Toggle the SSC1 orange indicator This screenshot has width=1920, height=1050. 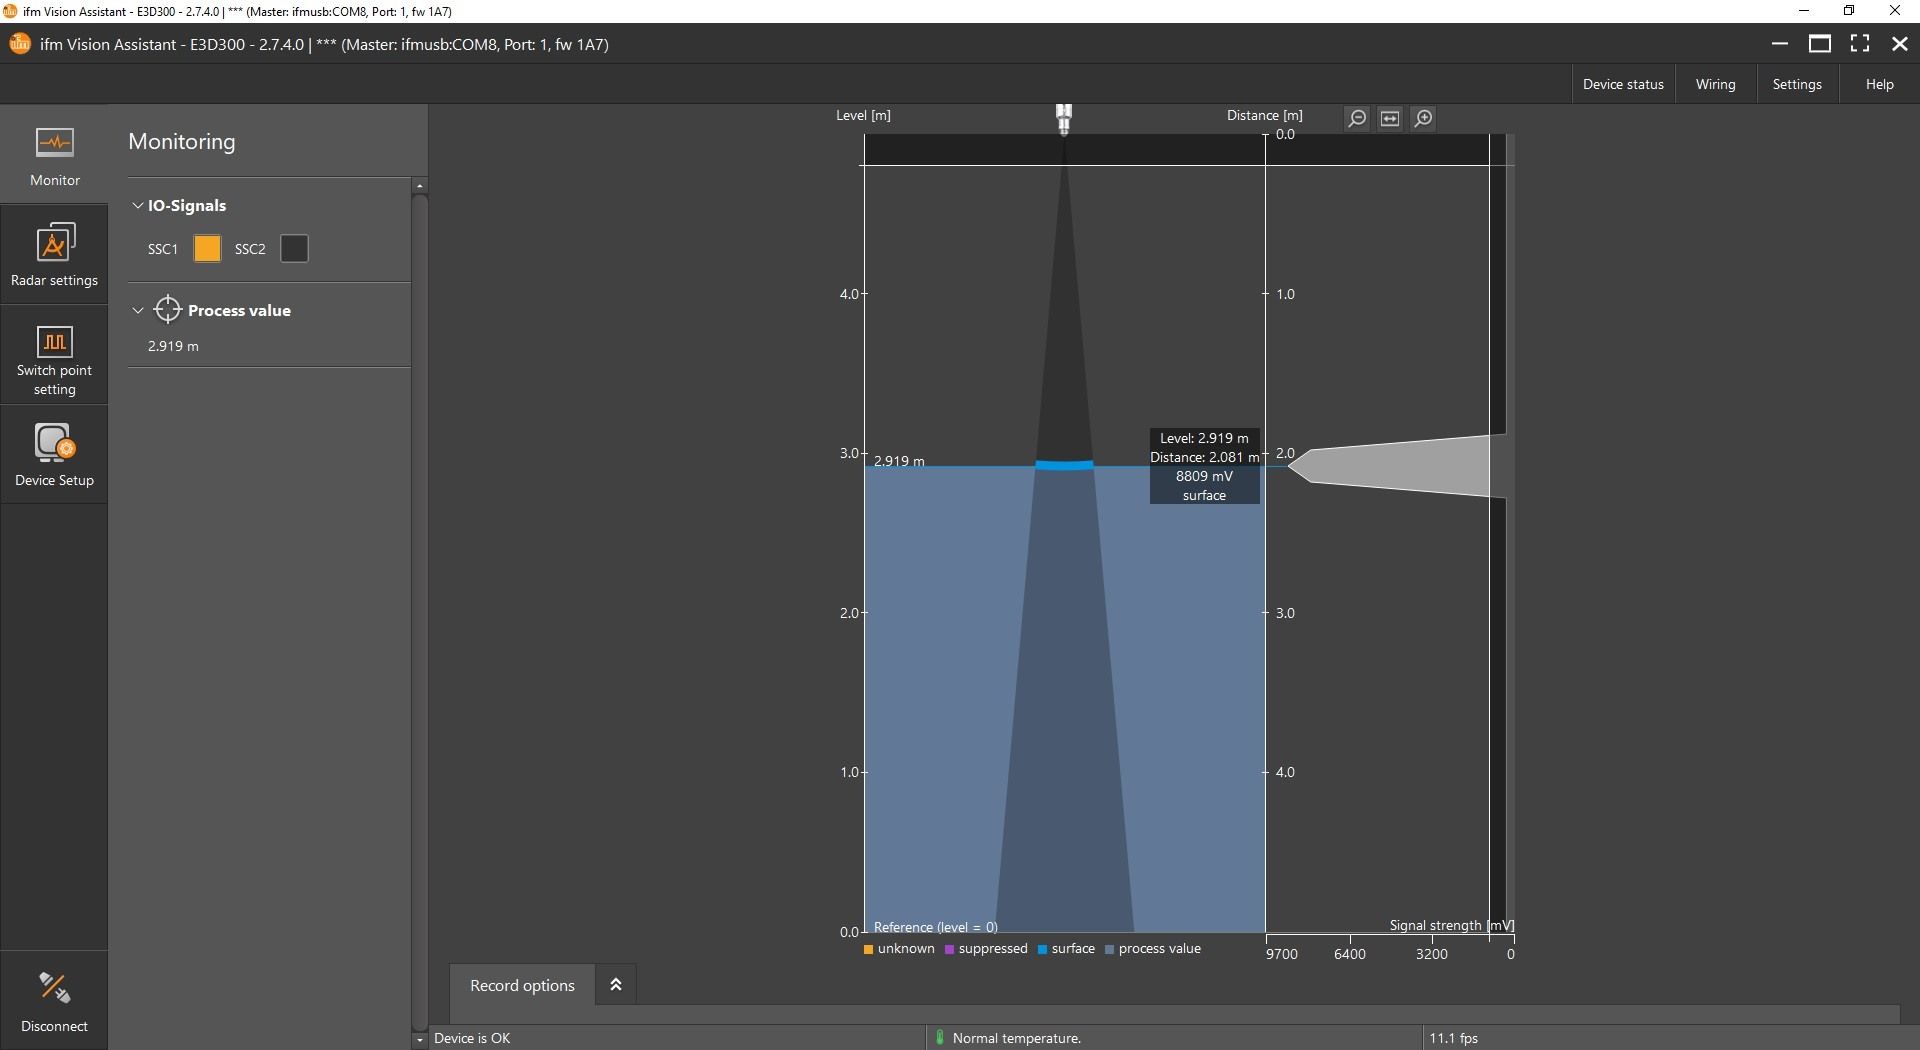click(x=207, y=249)
